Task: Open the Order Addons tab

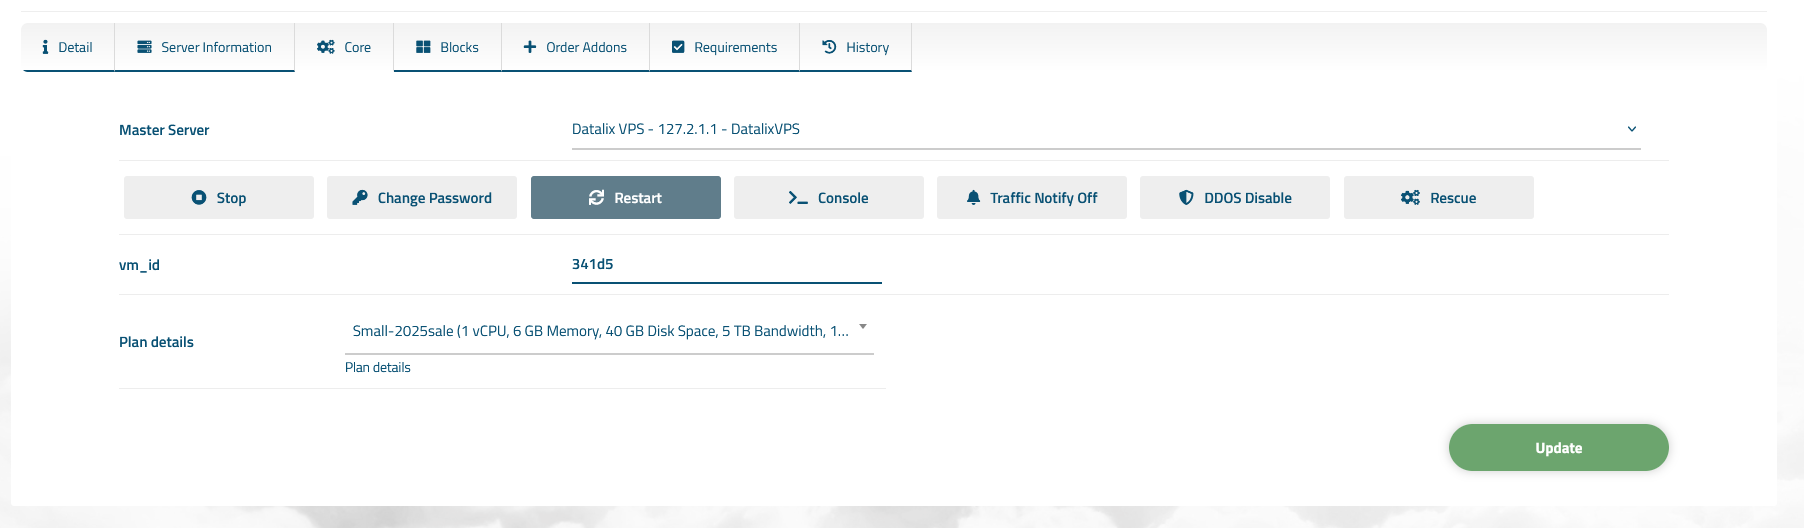Action: click(x=575, y=47)
